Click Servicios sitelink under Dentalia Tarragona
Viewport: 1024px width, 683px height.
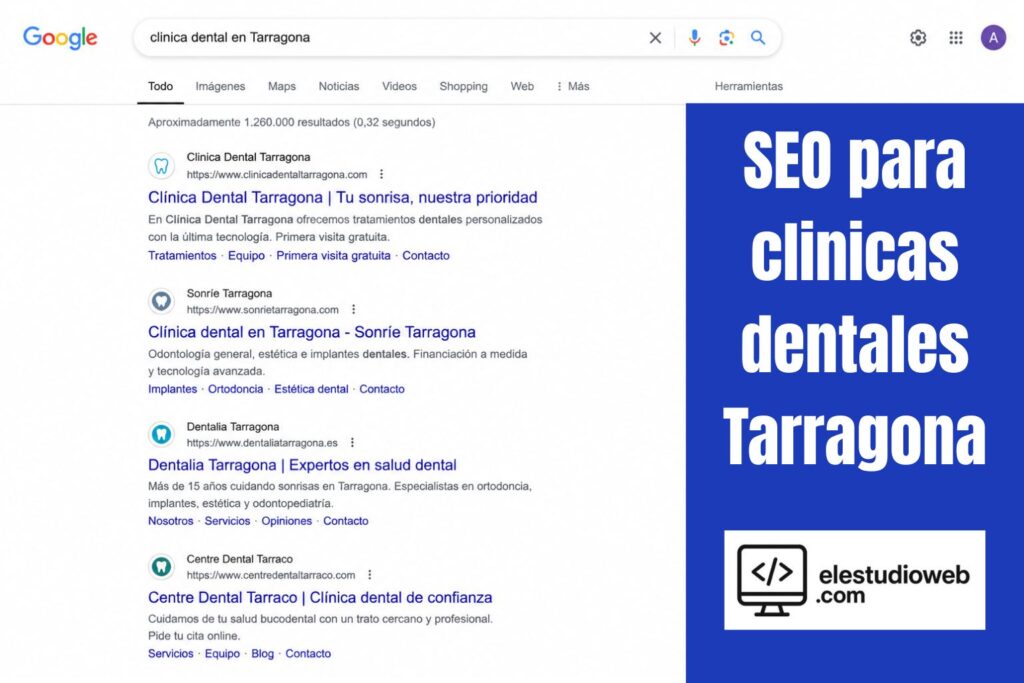click(x=227, y=521)
